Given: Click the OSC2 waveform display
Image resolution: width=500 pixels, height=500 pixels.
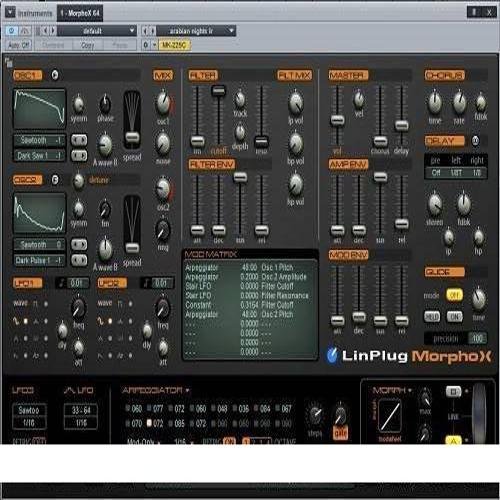Looking at the screenshot, I should coord(39,213).
